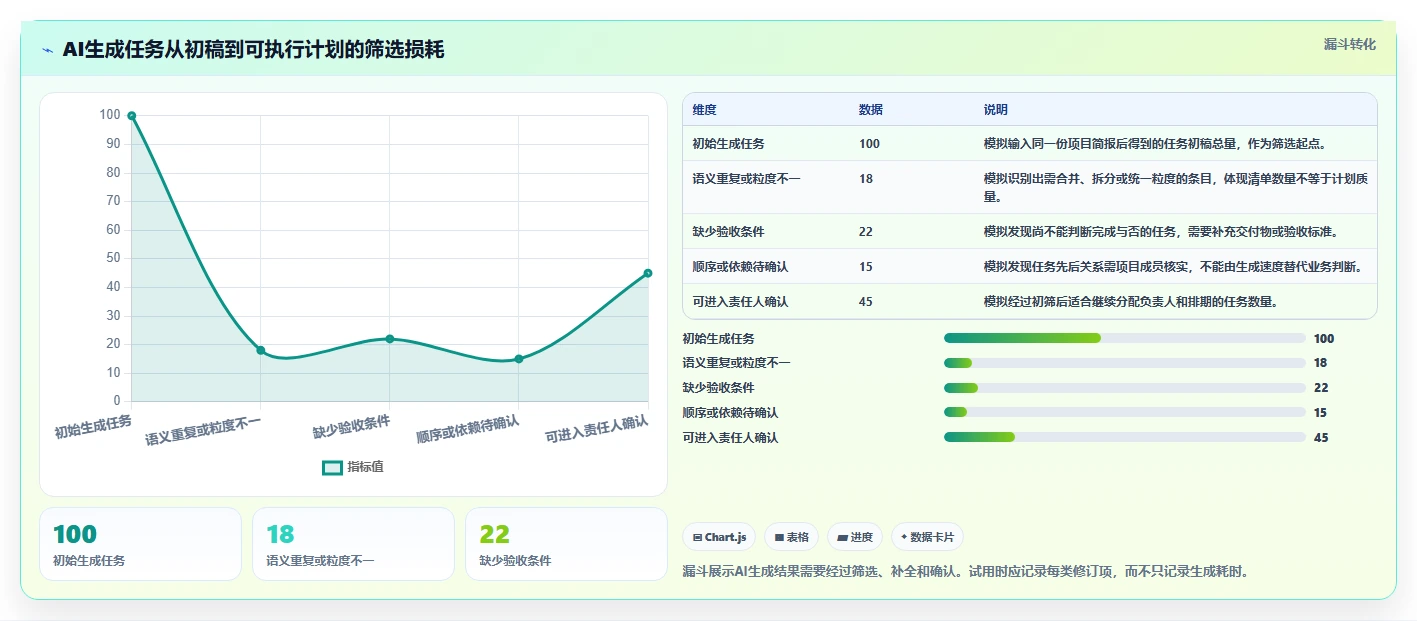This screenshot has width=1417, height=621.
Task: Click the 缺少验收条件 progress bar
Action: (x=1125, y=388)
